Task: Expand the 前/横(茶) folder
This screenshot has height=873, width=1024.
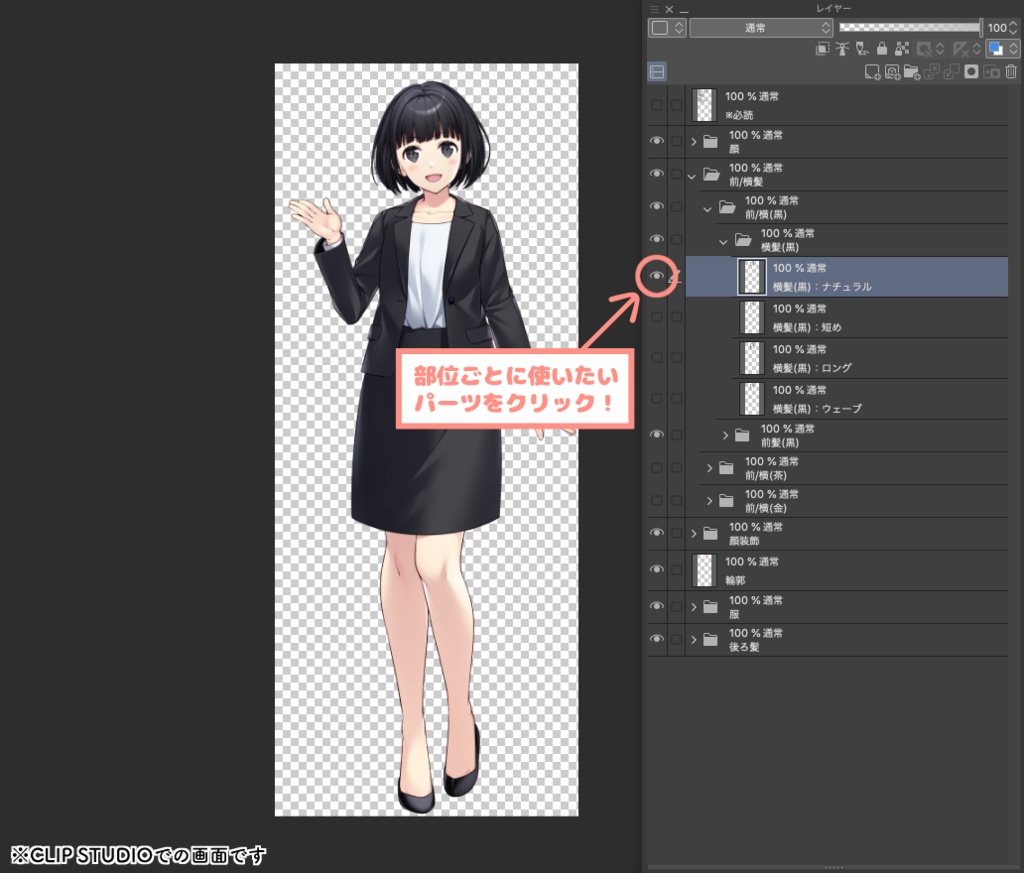Action: click(709, 467)
